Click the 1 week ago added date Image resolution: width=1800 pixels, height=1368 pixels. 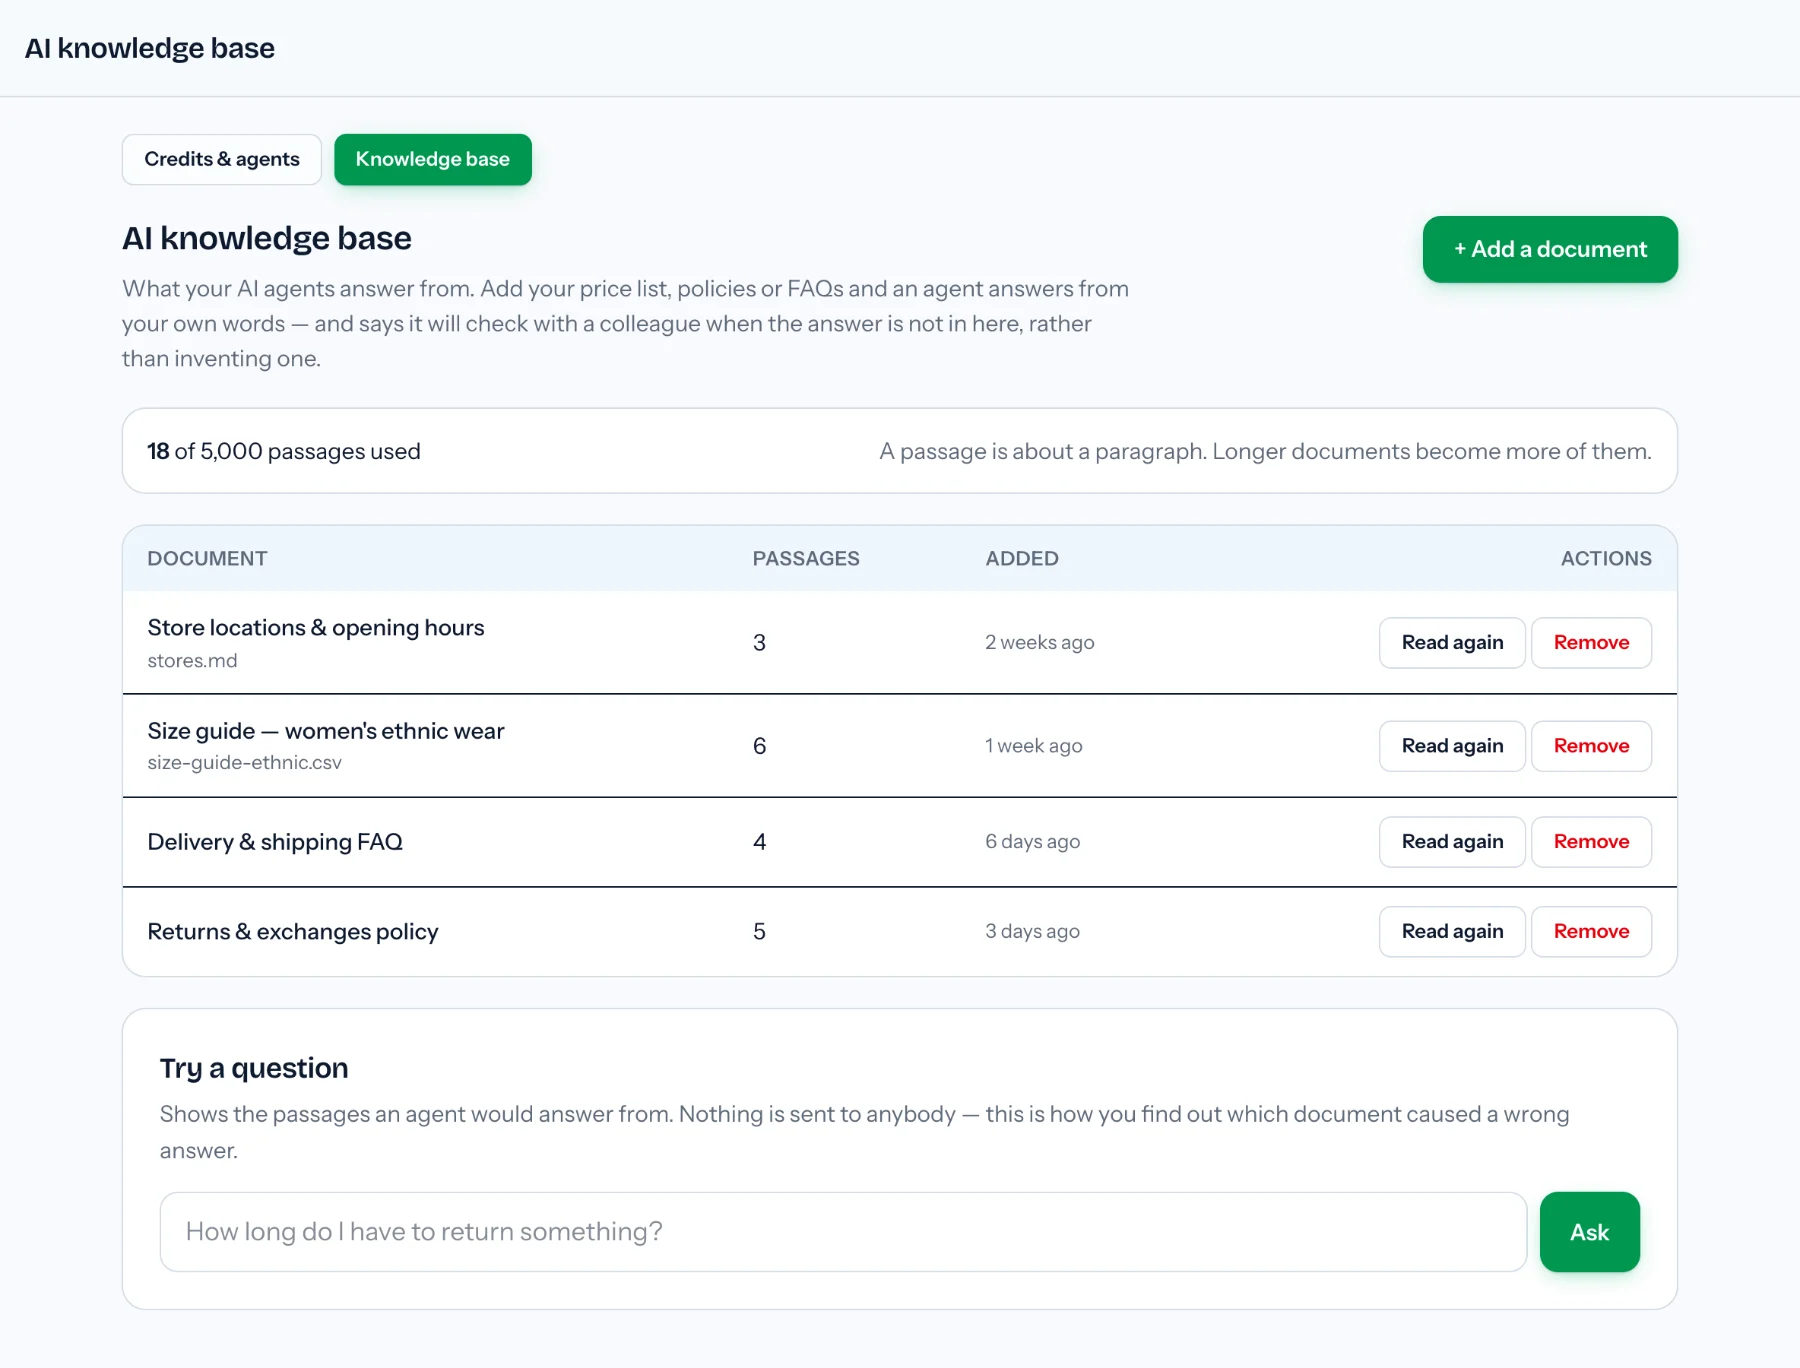click(x=1034, y=746)
